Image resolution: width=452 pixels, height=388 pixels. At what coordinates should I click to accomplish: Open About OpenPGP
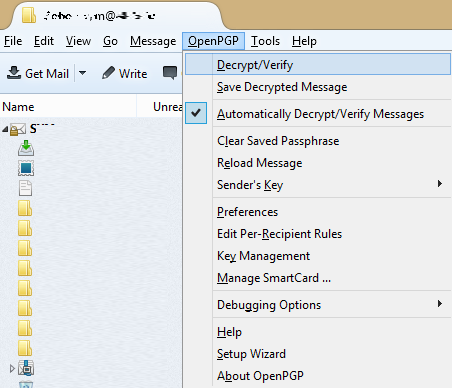point(318,376)
